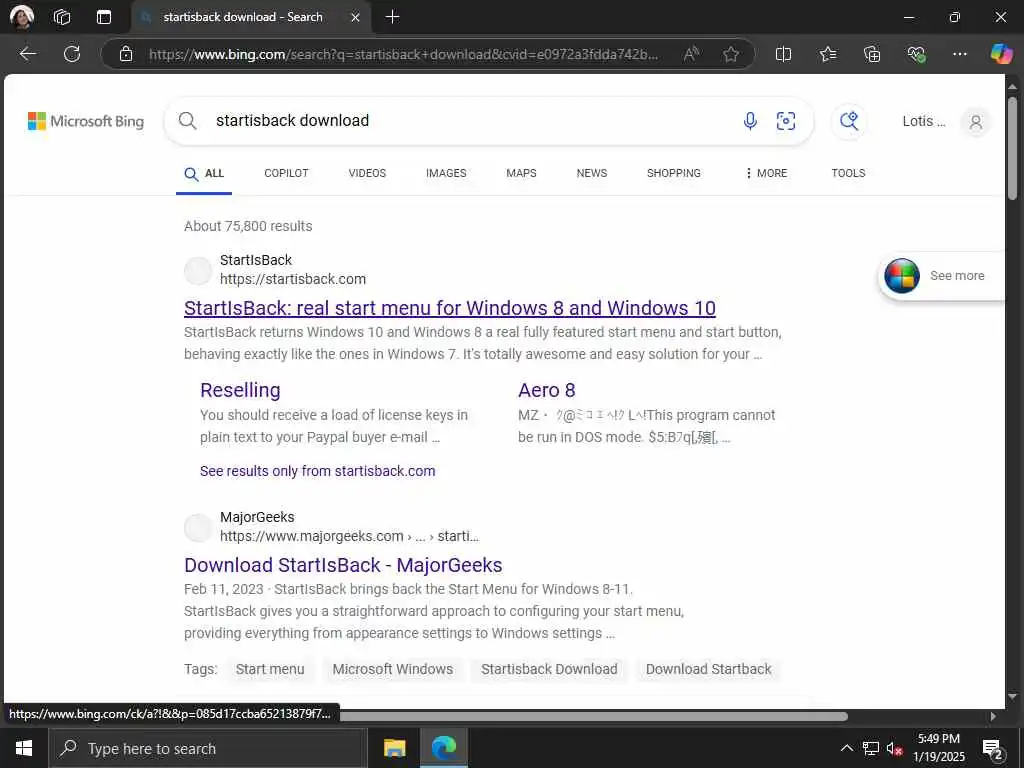The height and width of the screenshot is (768, 1024).
Task: Open the Windows Start button
Action: [24, 748]
